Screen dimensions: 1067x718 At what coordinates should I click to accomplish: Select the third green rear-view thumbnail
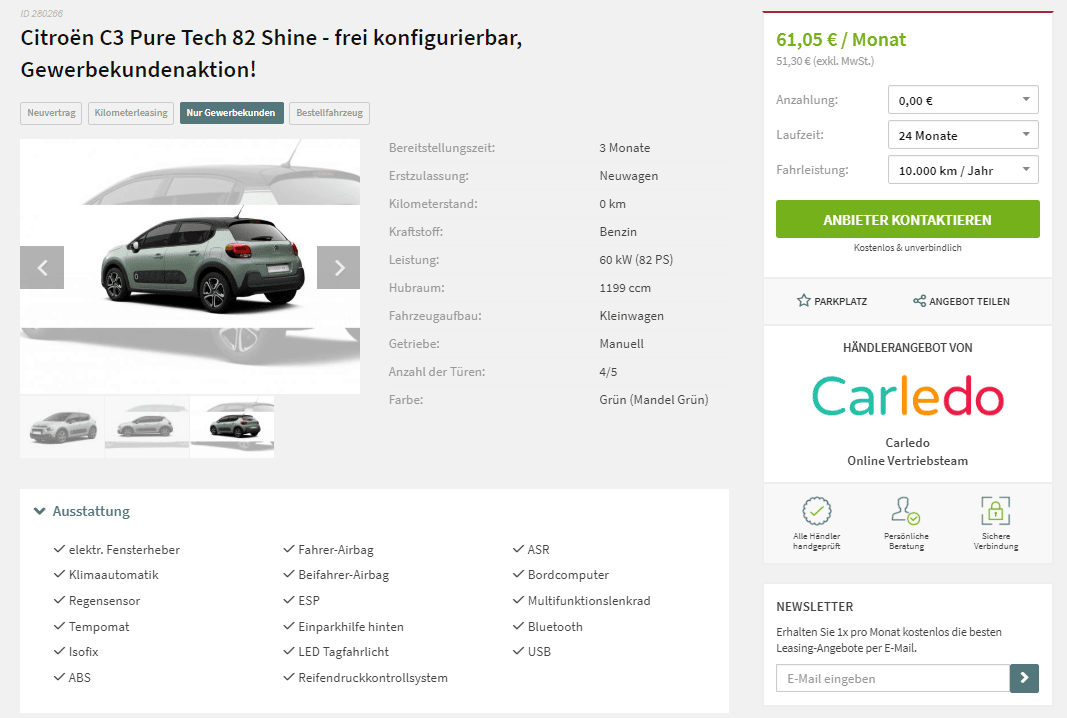(x=232, y=427)
